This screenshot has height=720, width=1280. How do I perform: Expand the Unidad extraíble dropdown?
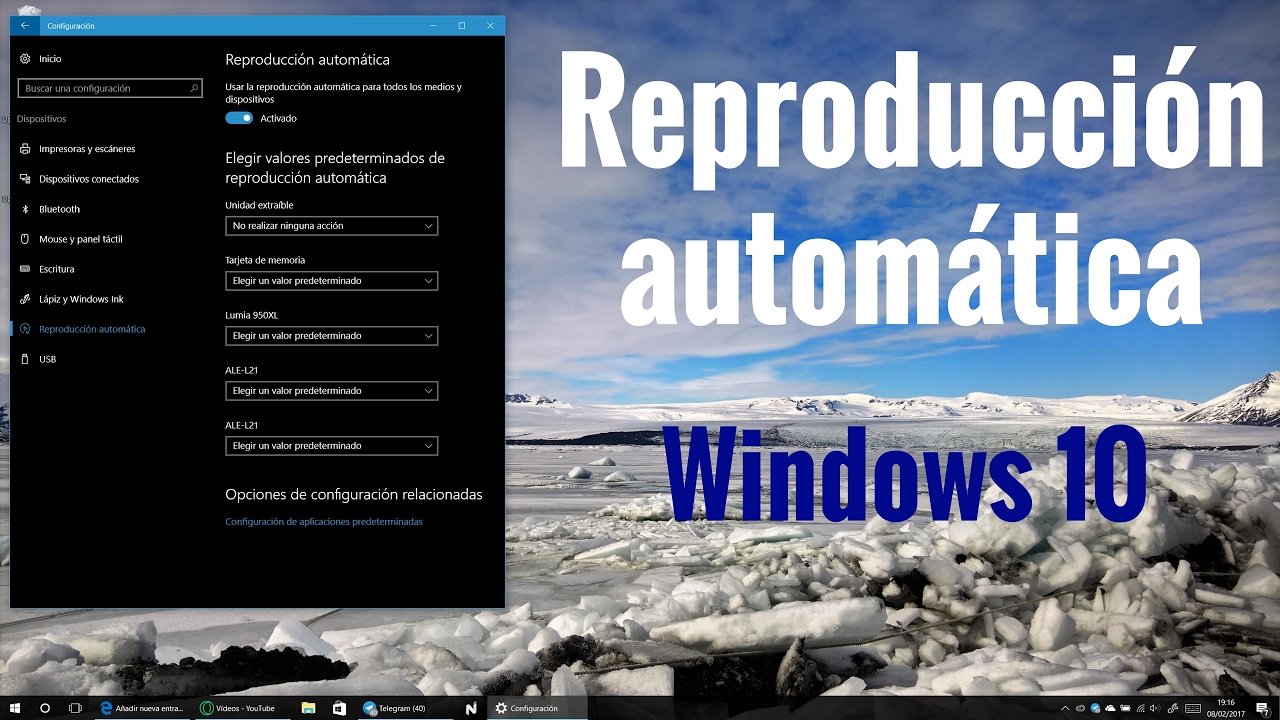[x=331, y=226]
